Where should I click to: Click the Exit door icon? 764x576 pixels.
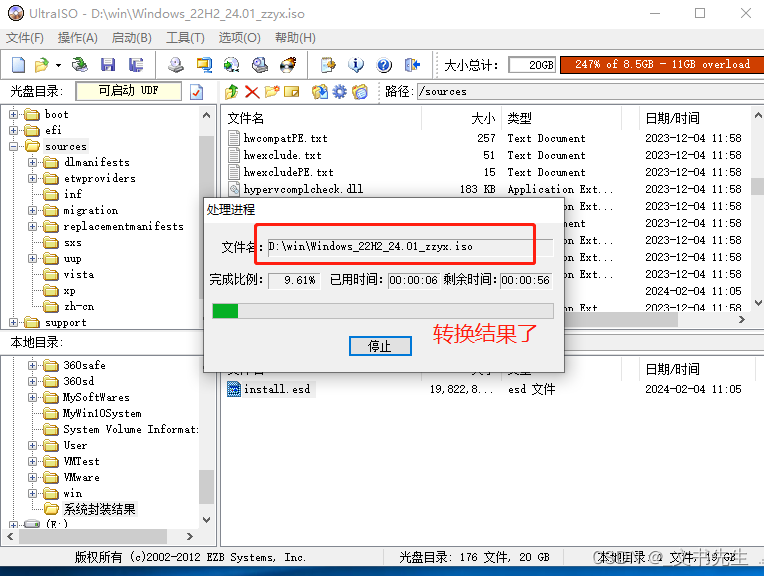tap(412, 64)
